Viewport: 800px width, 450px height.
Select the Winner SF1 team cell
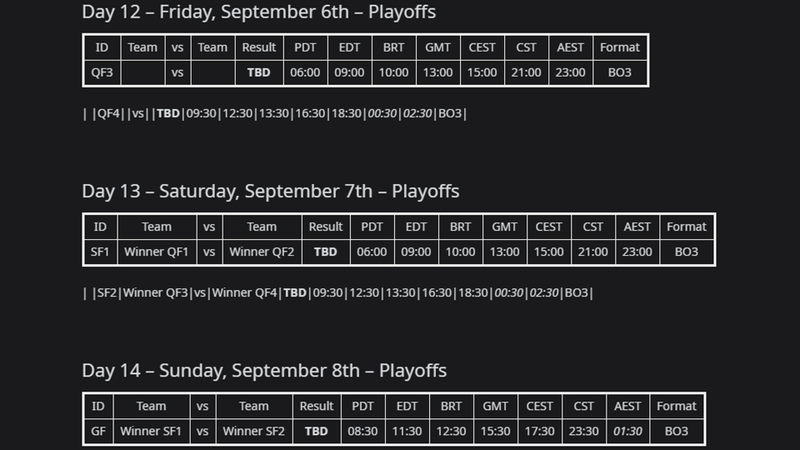coord(151,431)
